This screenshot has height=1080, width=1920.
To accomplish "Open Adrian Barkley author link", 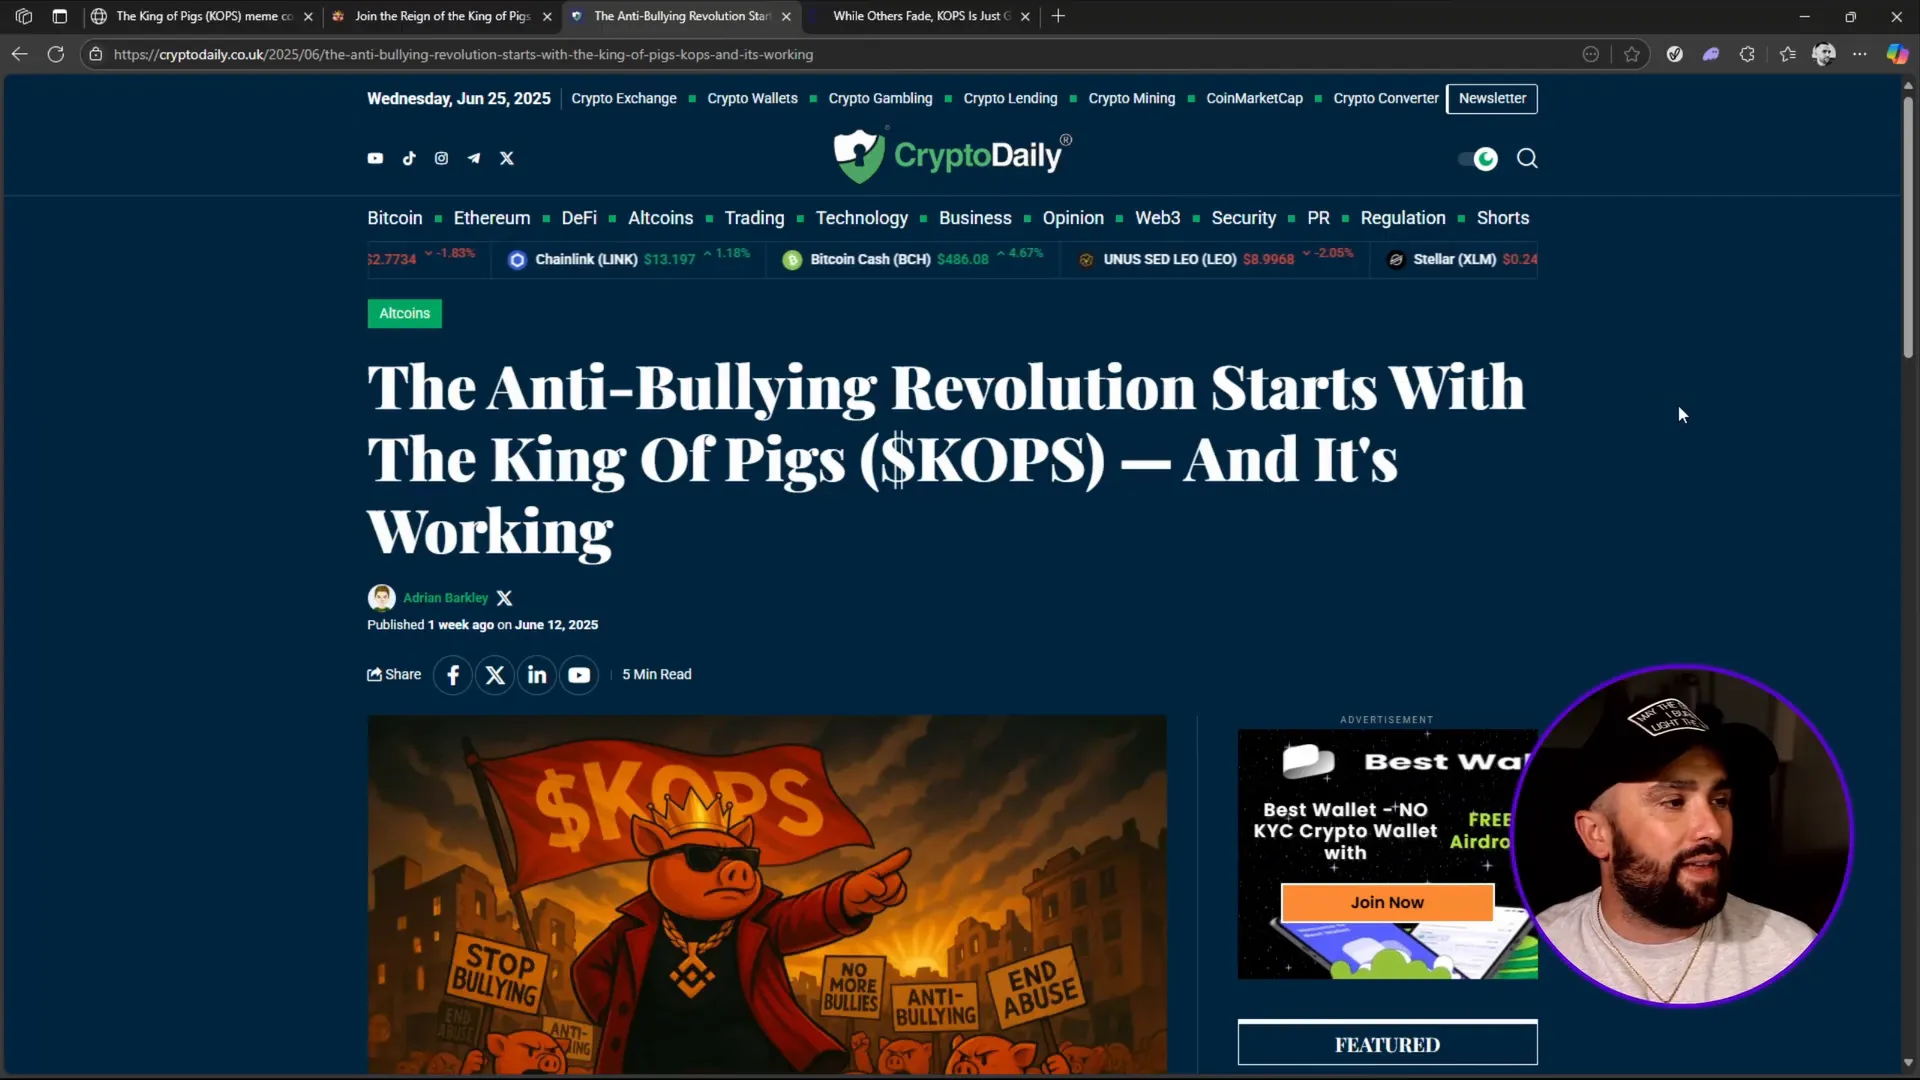I will click(x=446, y=598).
